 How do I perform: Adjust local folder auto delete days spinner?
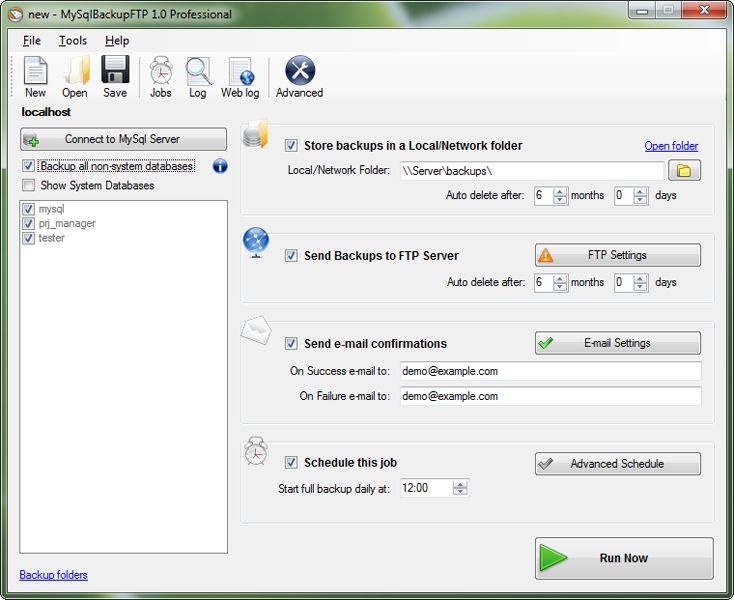[x=640, y=195]
